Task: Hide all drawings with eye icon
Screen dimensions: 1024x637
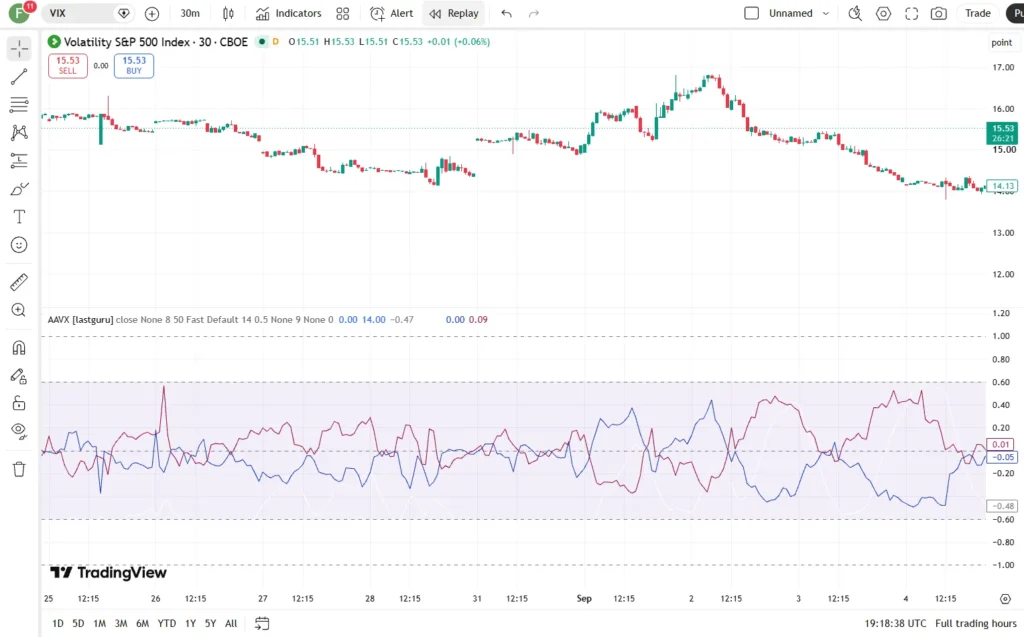Action: point(19,431)
